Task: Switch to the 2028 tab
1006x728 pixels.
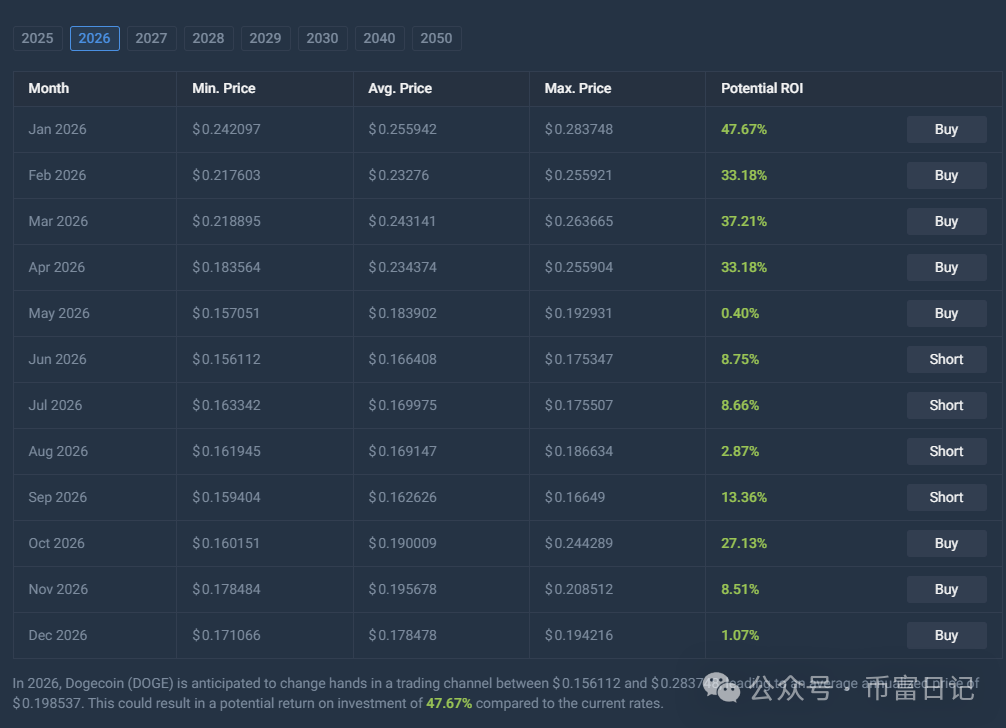Action: click(209, 38)
